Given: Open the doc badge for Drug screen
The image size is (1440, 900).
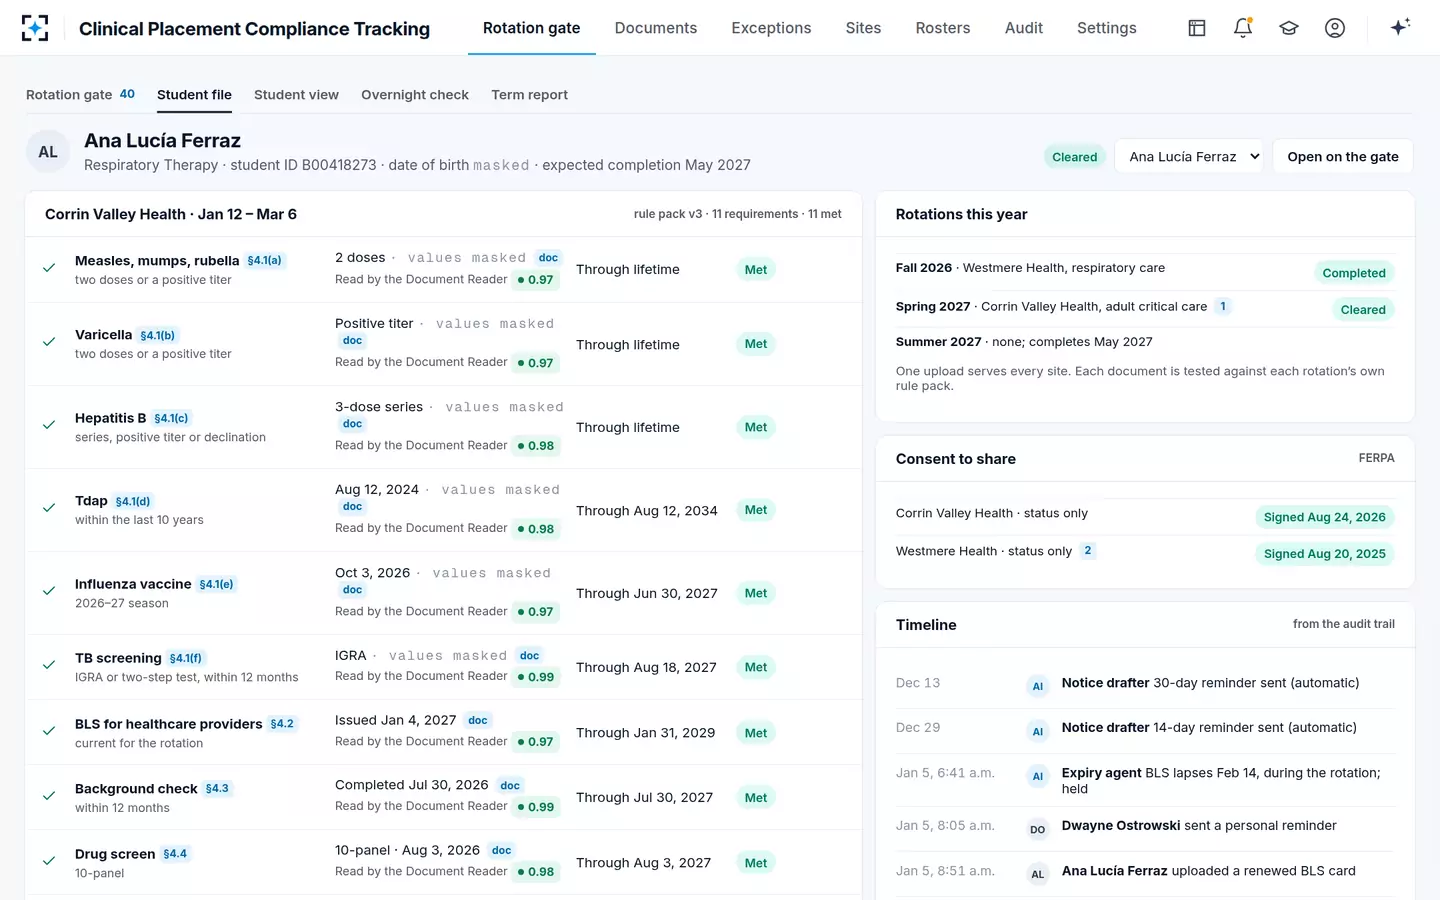Looking at the screenshot, I should click(501, 851).
